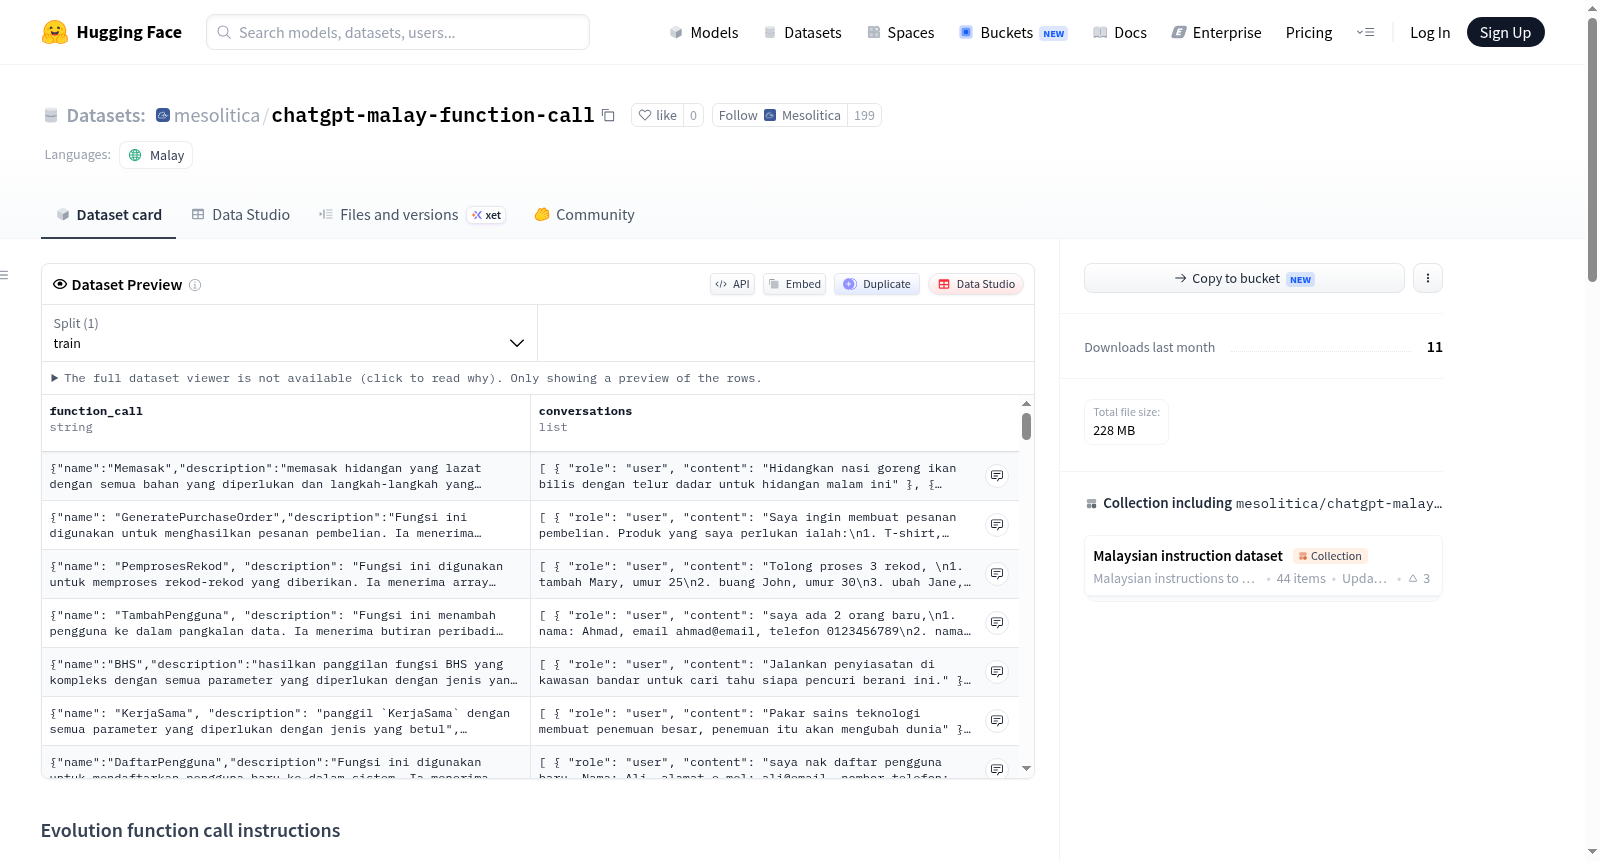The height and width of the screenshot is (861, 1600).
Task: Open the Community tab
Action: click(584, 215)
